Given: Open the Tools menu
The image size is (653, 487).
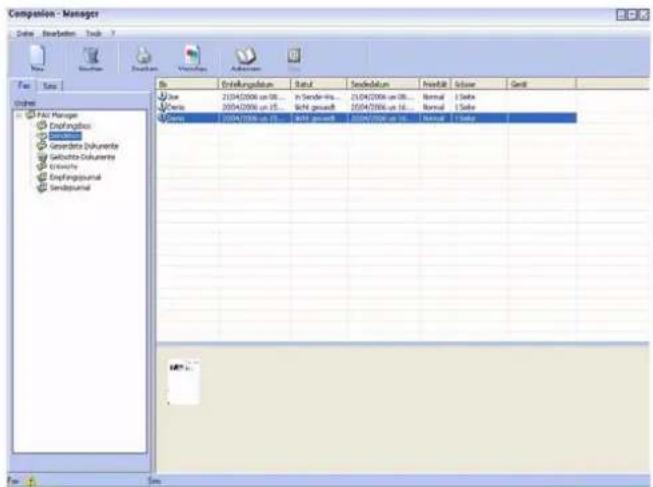Looking at the screenshot, I should click(x=94, y=33).
